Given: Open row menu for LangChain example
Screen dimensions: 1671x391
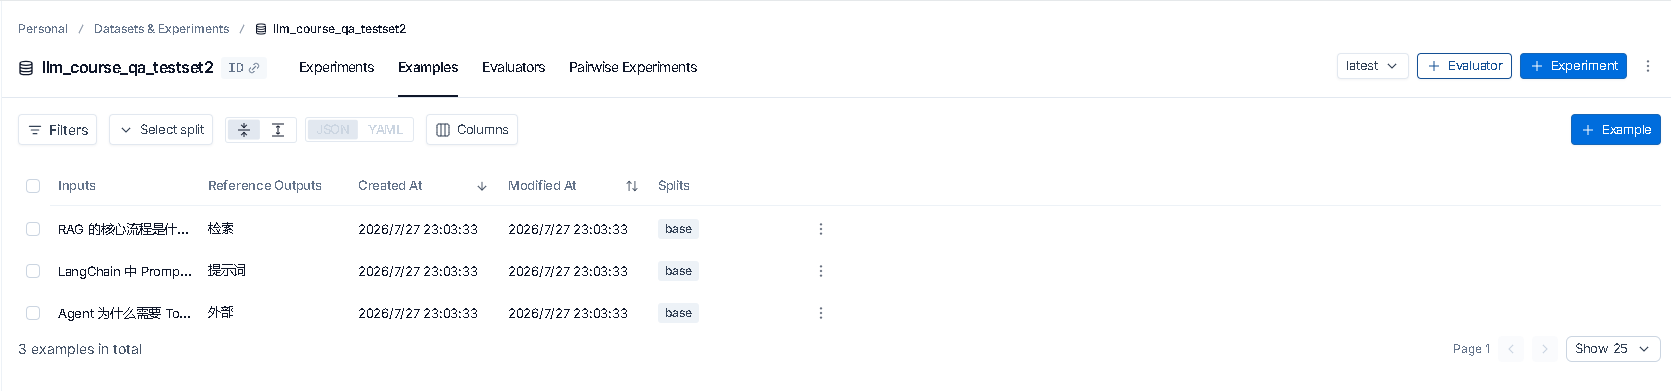Looking at the screenshot, I should coord(821,271).
